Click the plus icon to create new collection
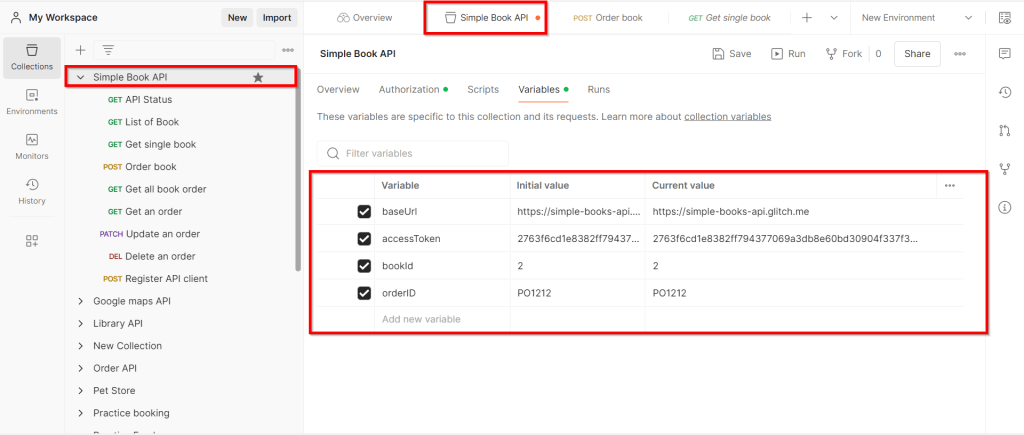Image resolution: width=1024 pixels, height=435 pixels. click(81, 50)
